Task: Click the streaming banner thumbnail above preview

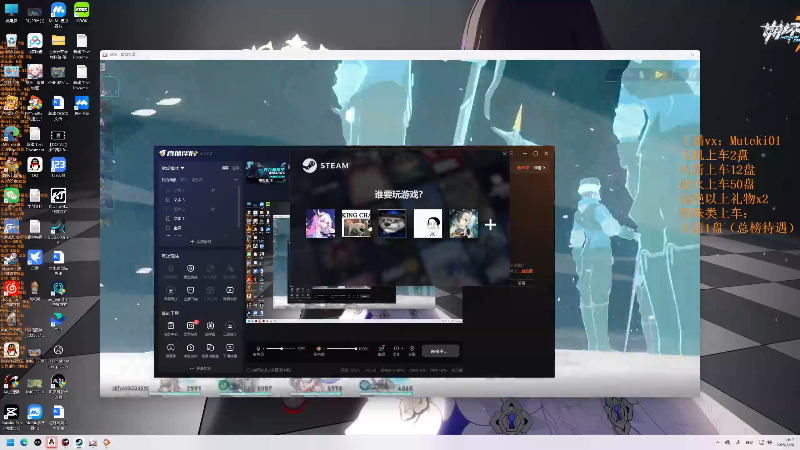Action: pyautogui.click(x=266, y=172)
